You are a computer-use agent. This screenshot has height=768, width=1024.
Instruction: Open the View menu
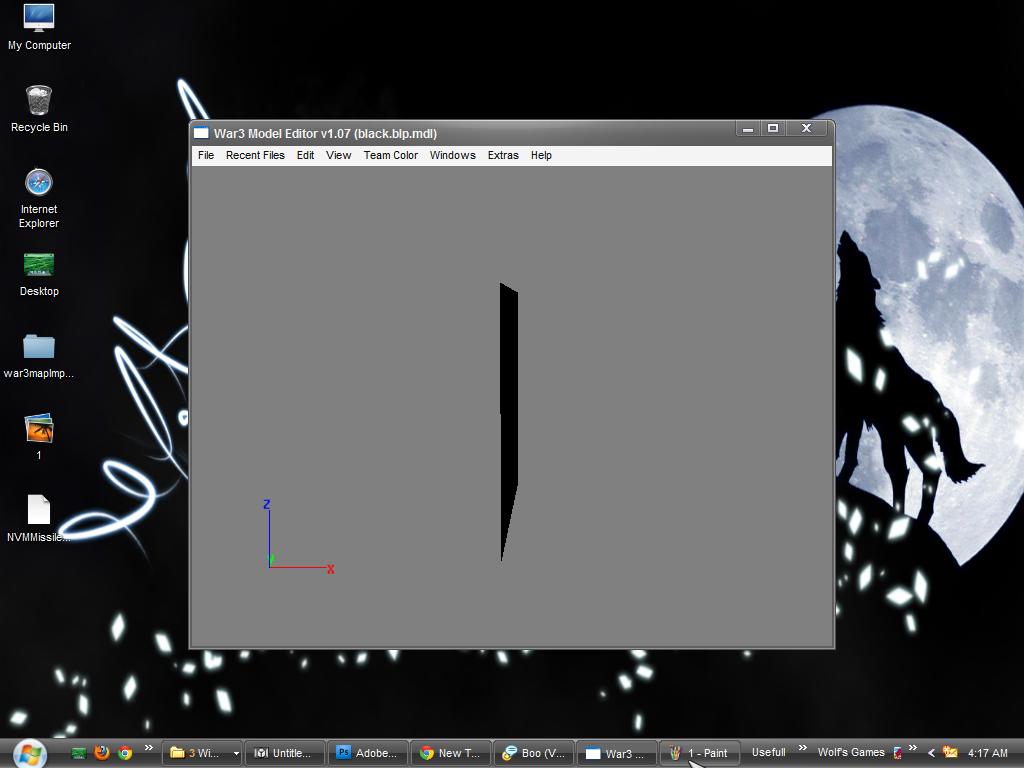(x=338, y=155)
